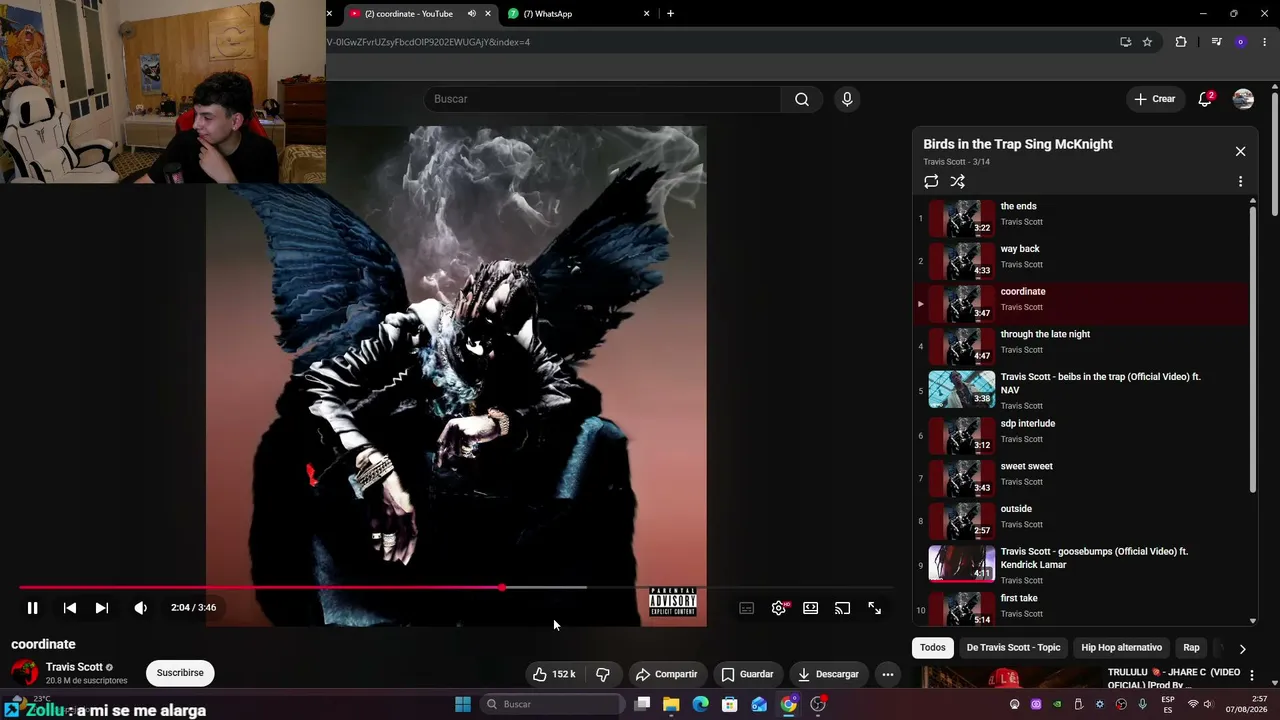This screenshot has width=1280, height=720.
Task: Open the system tray volume icon
Action: pos(1209,704)
